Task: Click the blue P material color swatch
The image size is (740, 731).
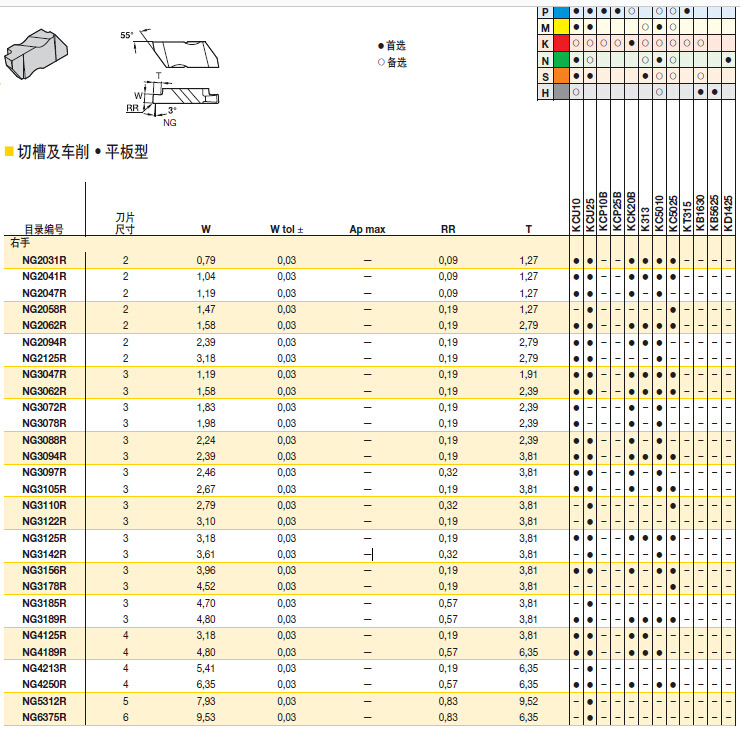Action: point(561,11)
